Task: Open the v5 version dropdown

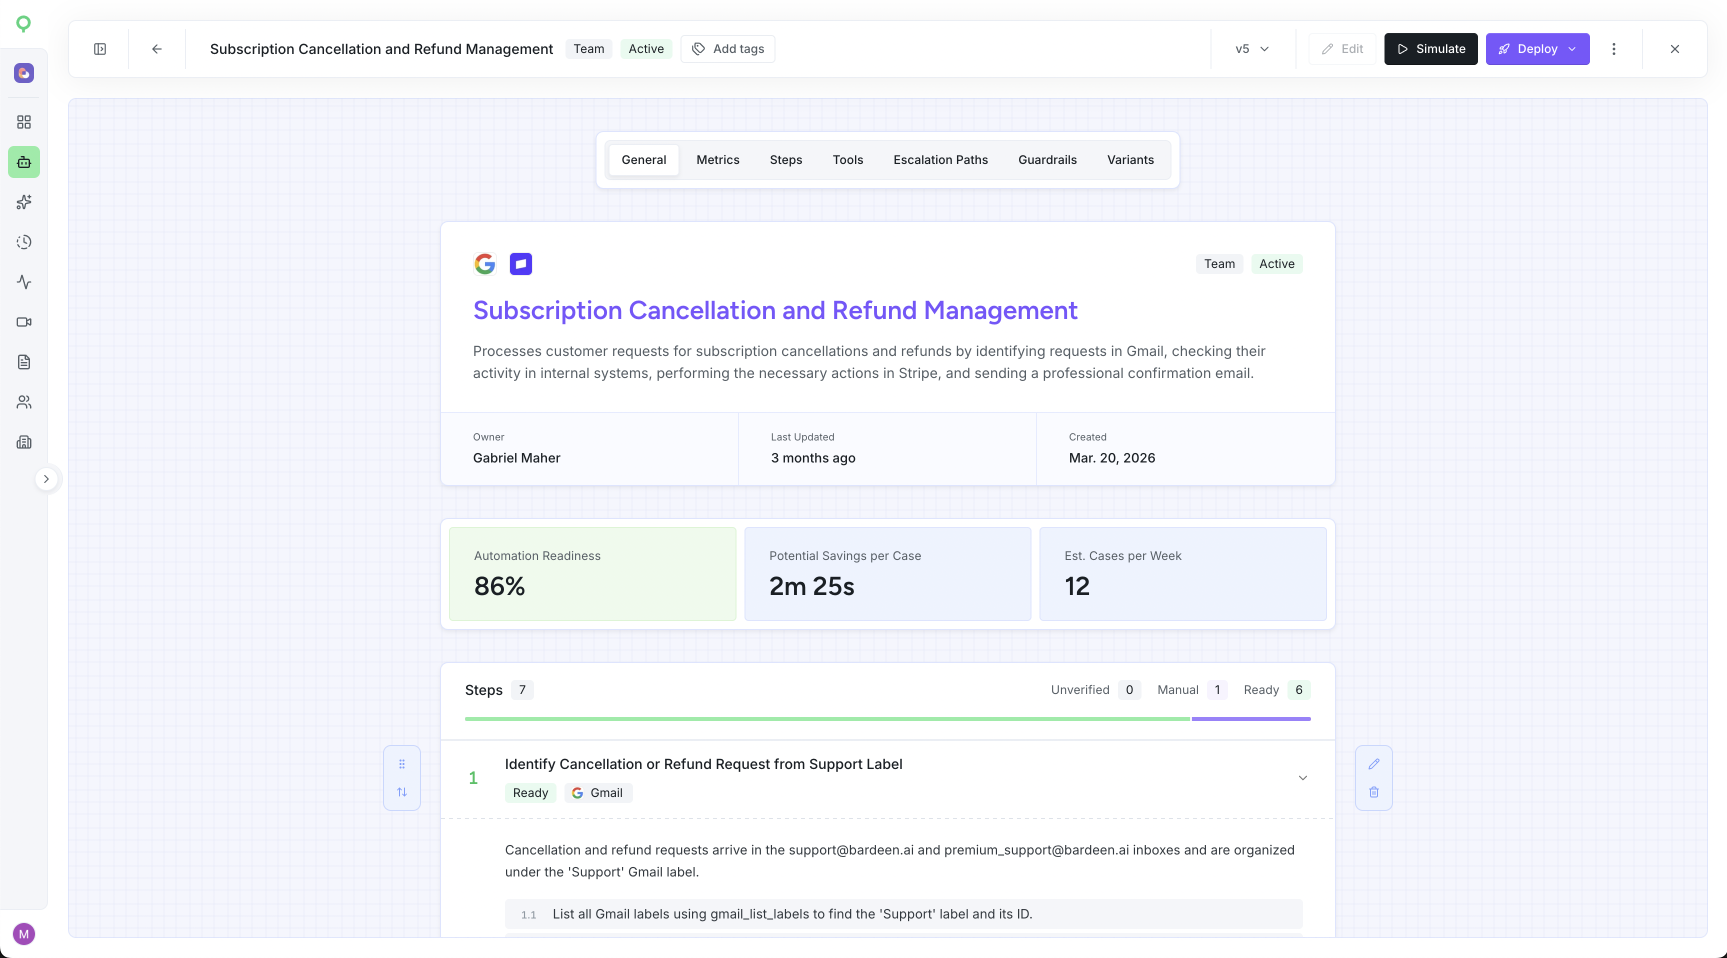Action: [1252, 49]
